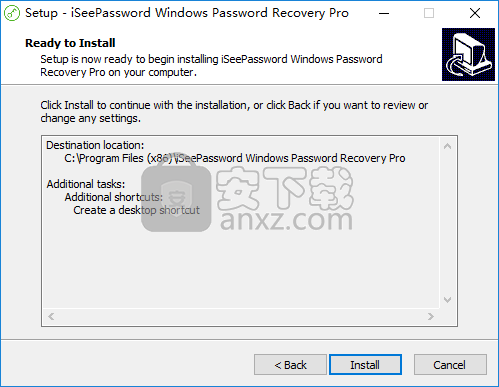Click the Additional tasks line
499x387 pixels.
(86, 184)
